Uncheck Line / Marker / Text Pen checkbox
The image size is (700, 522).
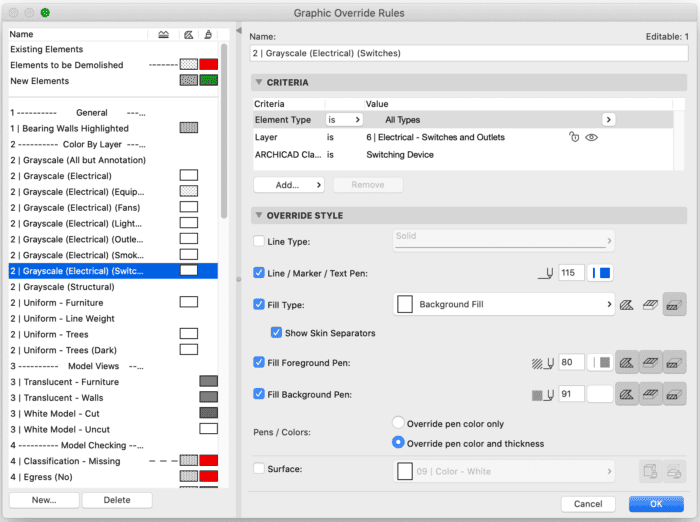tap(259, 273)
